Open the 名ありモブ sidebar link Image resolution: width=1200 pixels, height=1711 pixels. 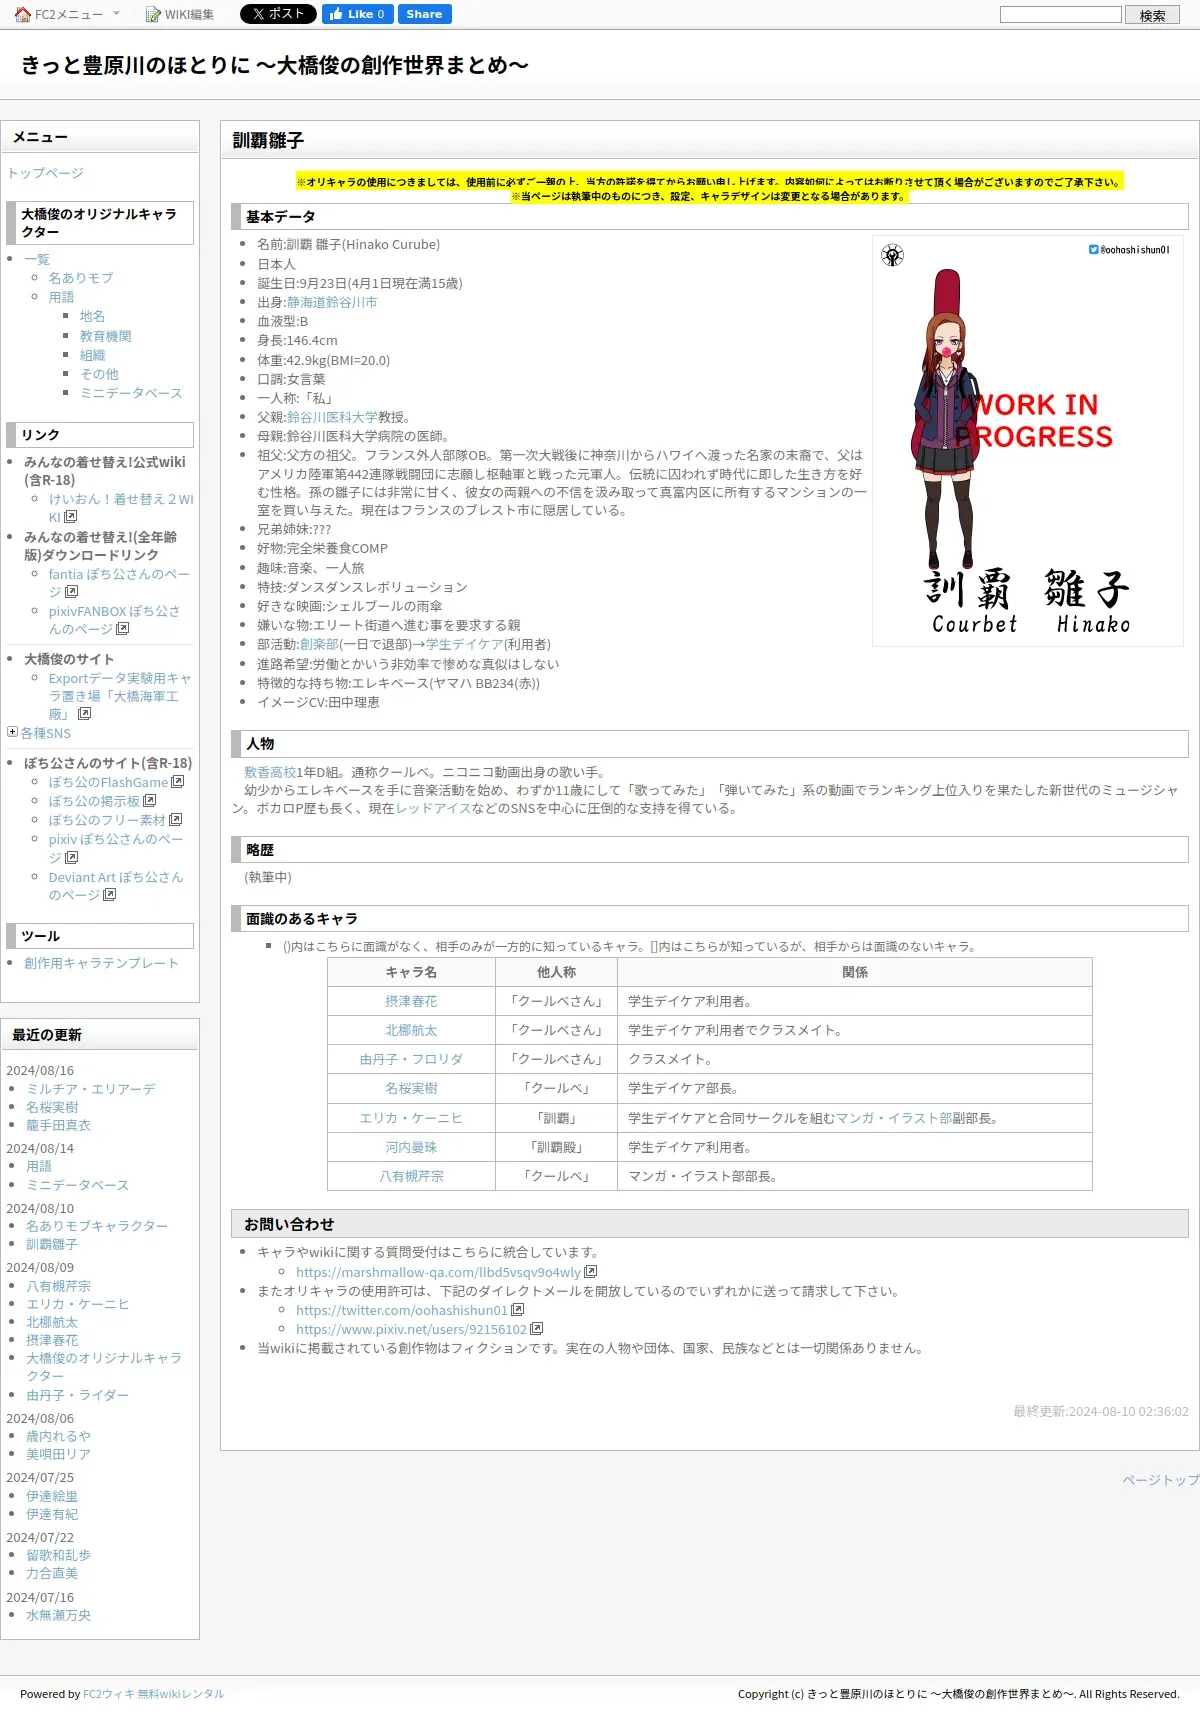pyautogui.click(x=81, y=278)
